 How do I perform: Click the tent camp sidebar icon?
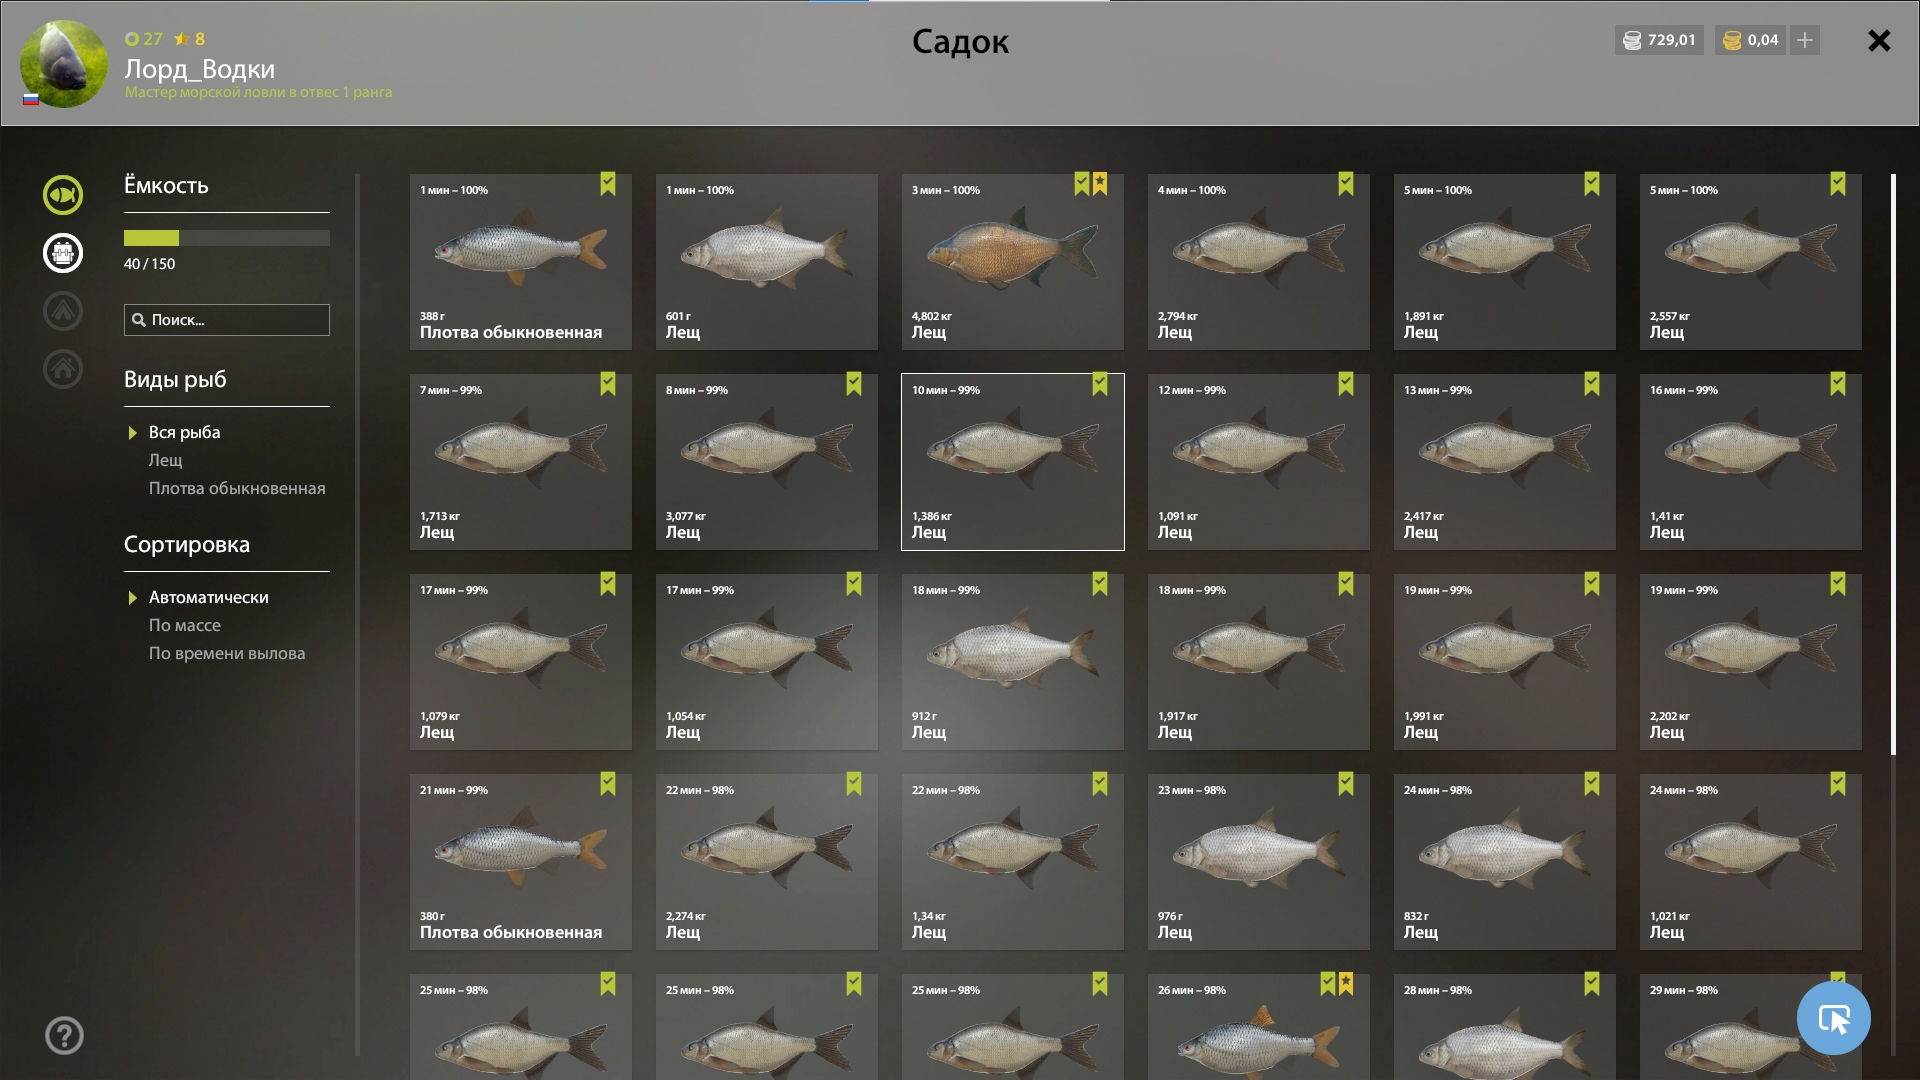coord(62,311)
